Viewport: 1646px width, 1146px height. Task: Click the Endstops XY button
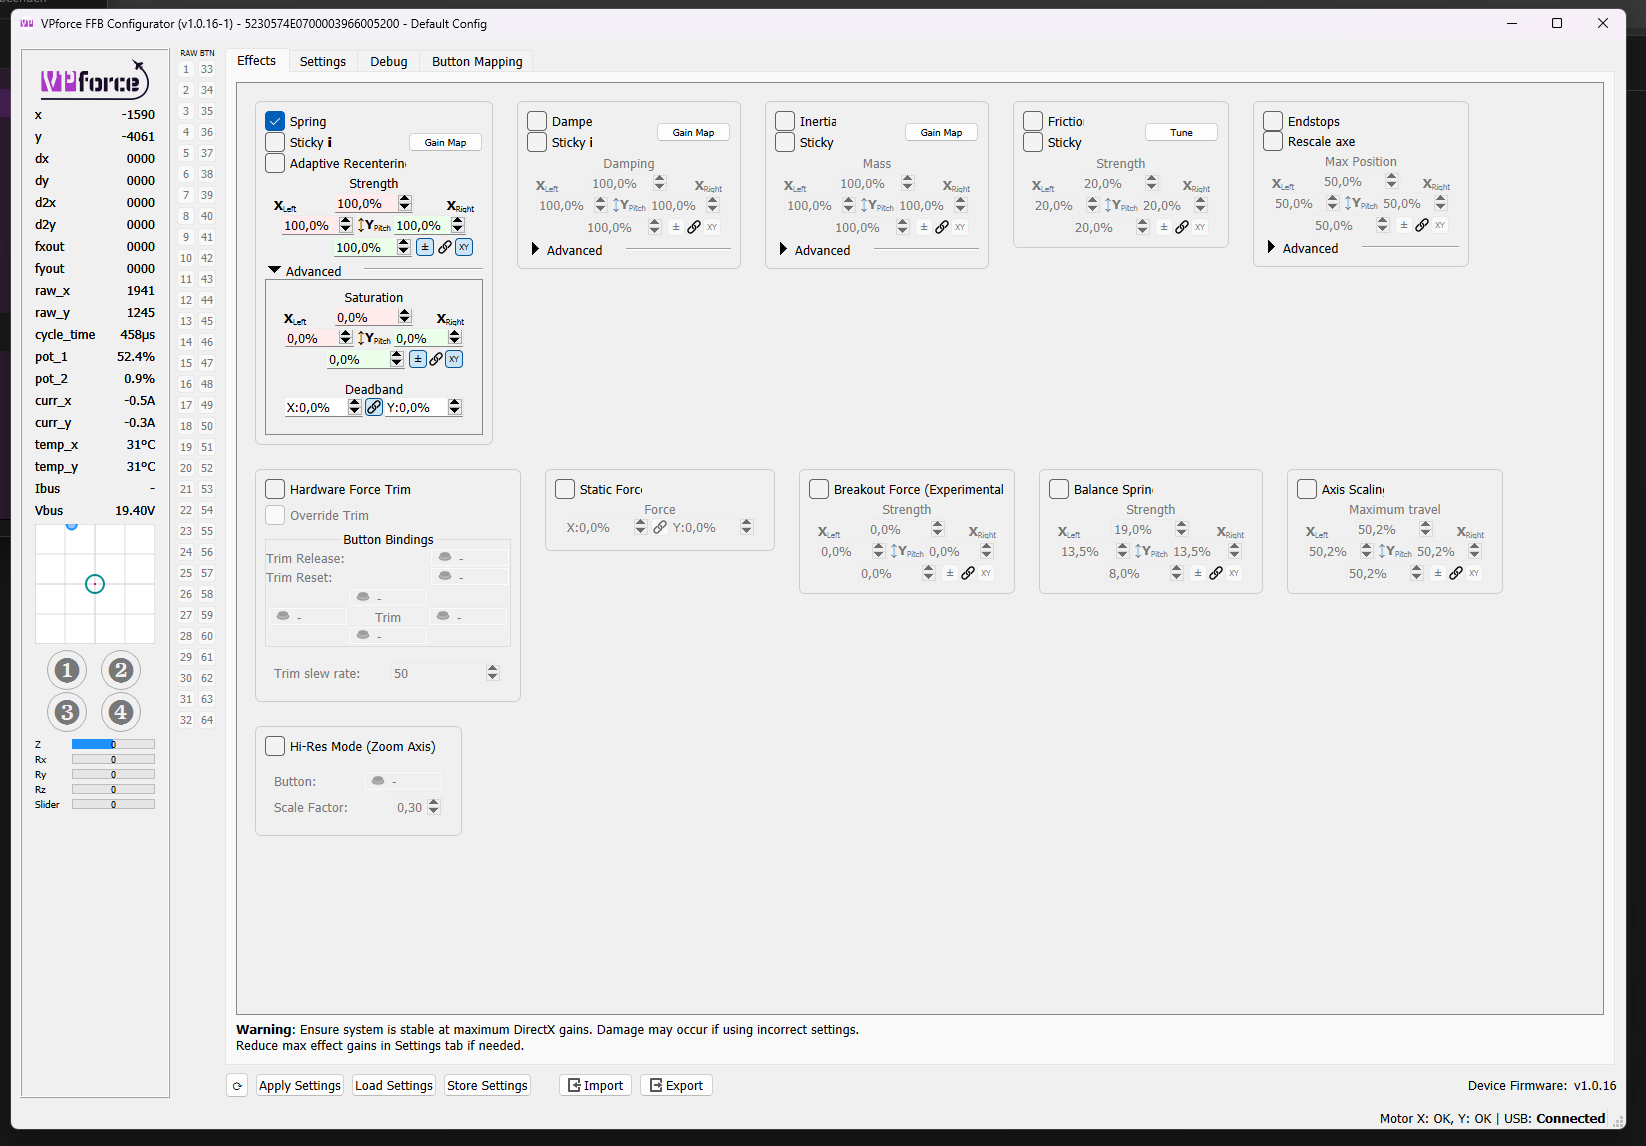(1440, 225)
